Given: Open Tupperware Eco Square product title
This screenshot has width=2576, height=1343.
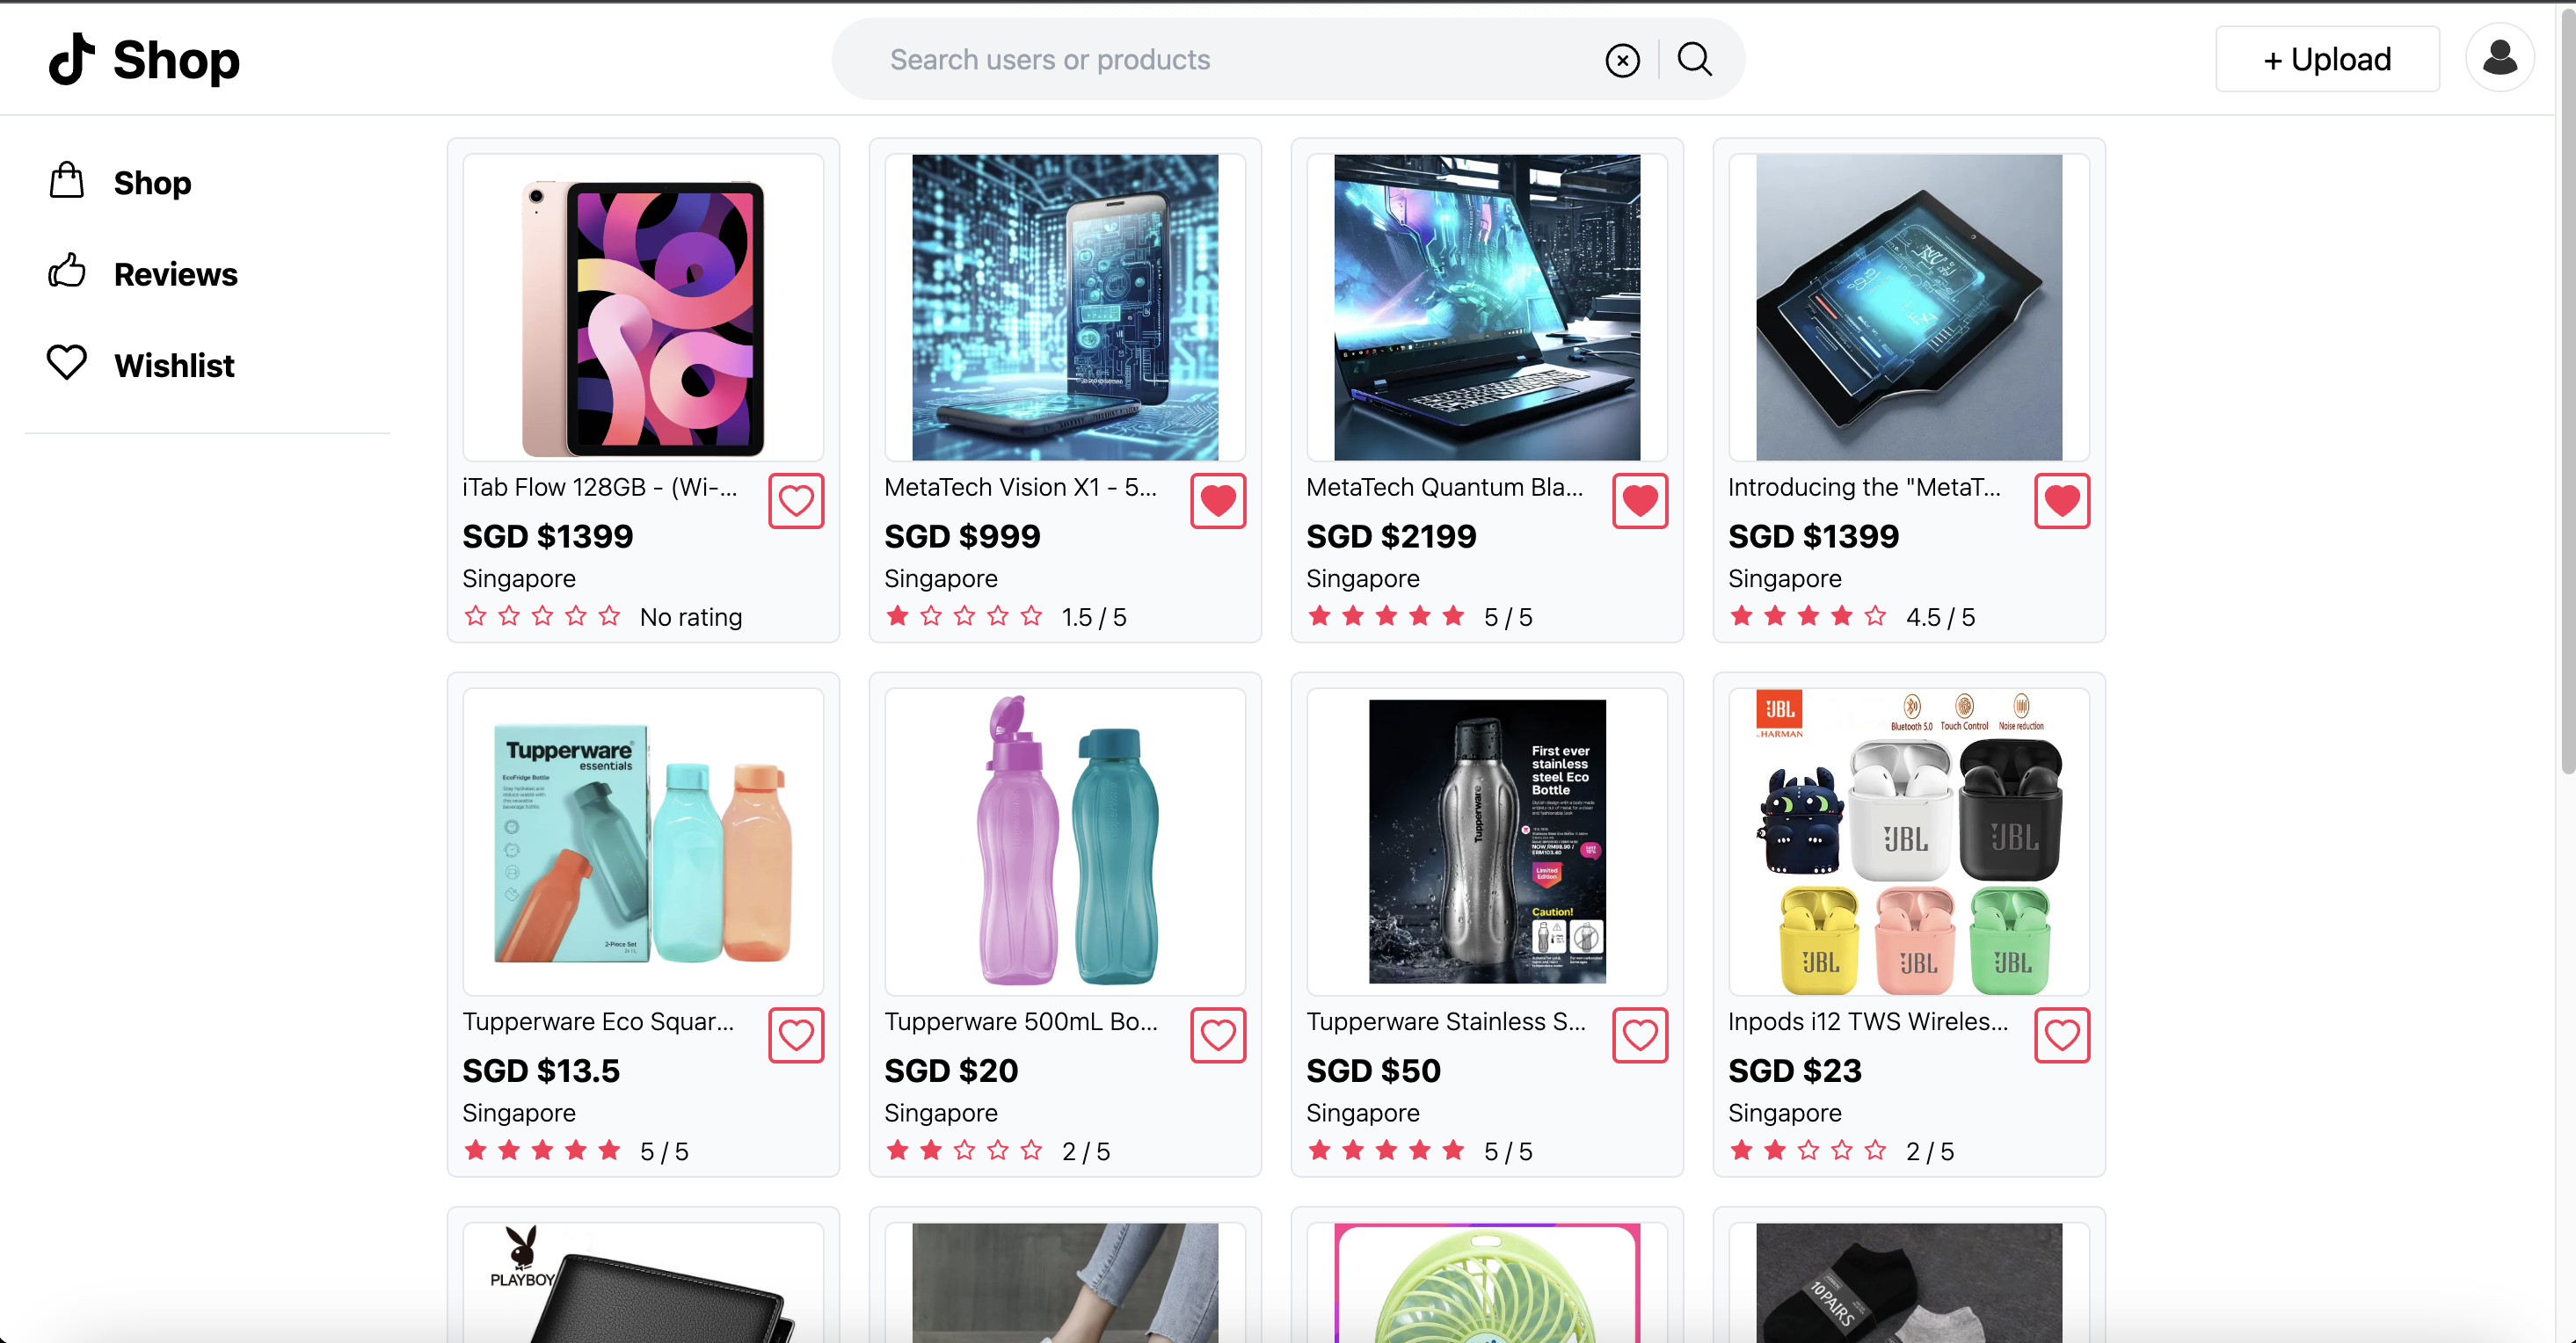Looking at the screenshot, I should pos(598,1021).
